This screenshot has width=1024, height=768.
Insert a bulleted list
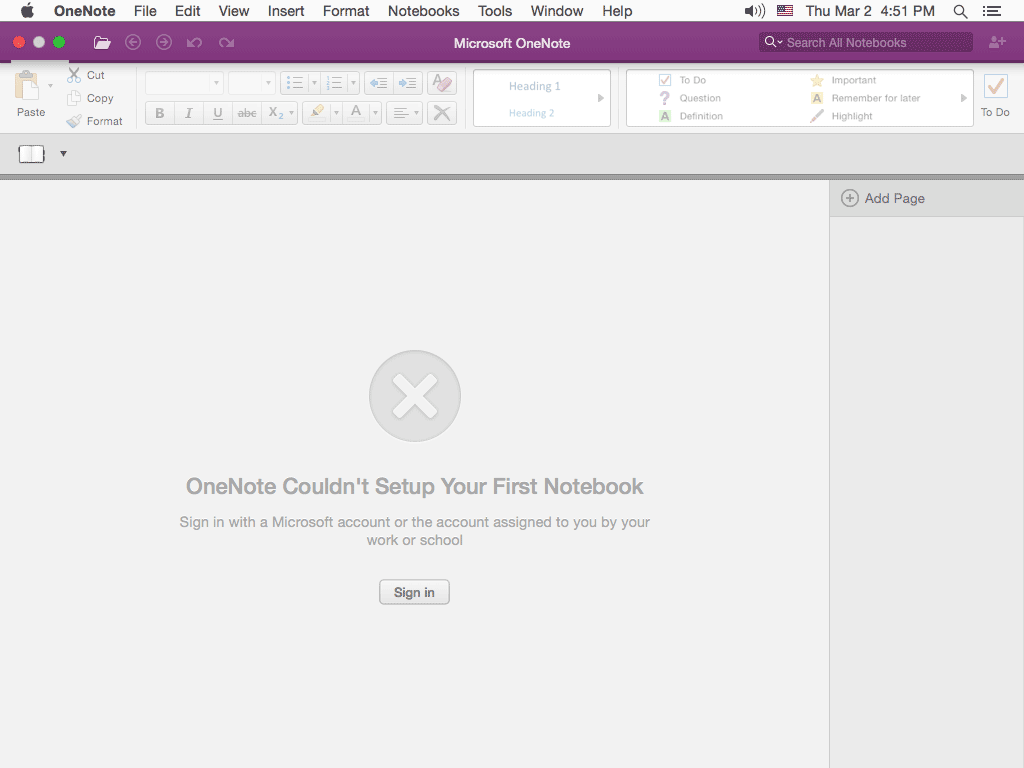pyautogui.click(x=295, y=84)
